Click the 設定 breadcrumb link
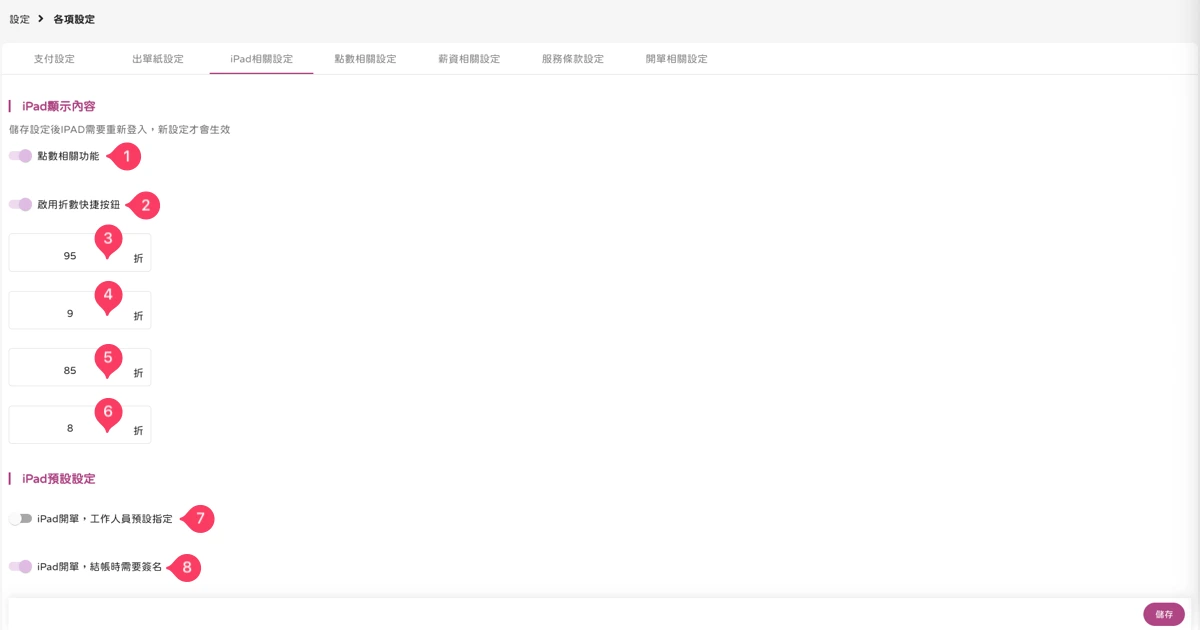Image resolution: width=1200 pixels, height=630 pixels. [x=19, y=19]
